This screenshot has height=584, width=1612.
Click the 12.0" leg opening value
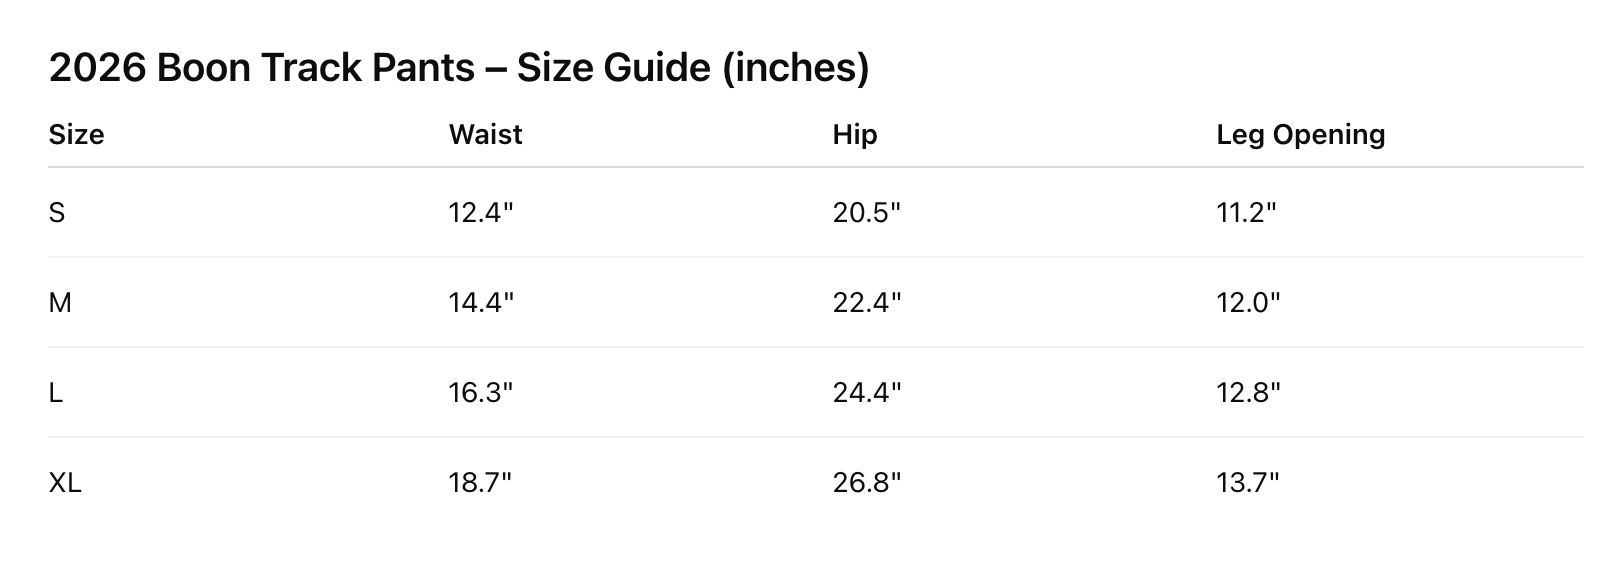1248,302
